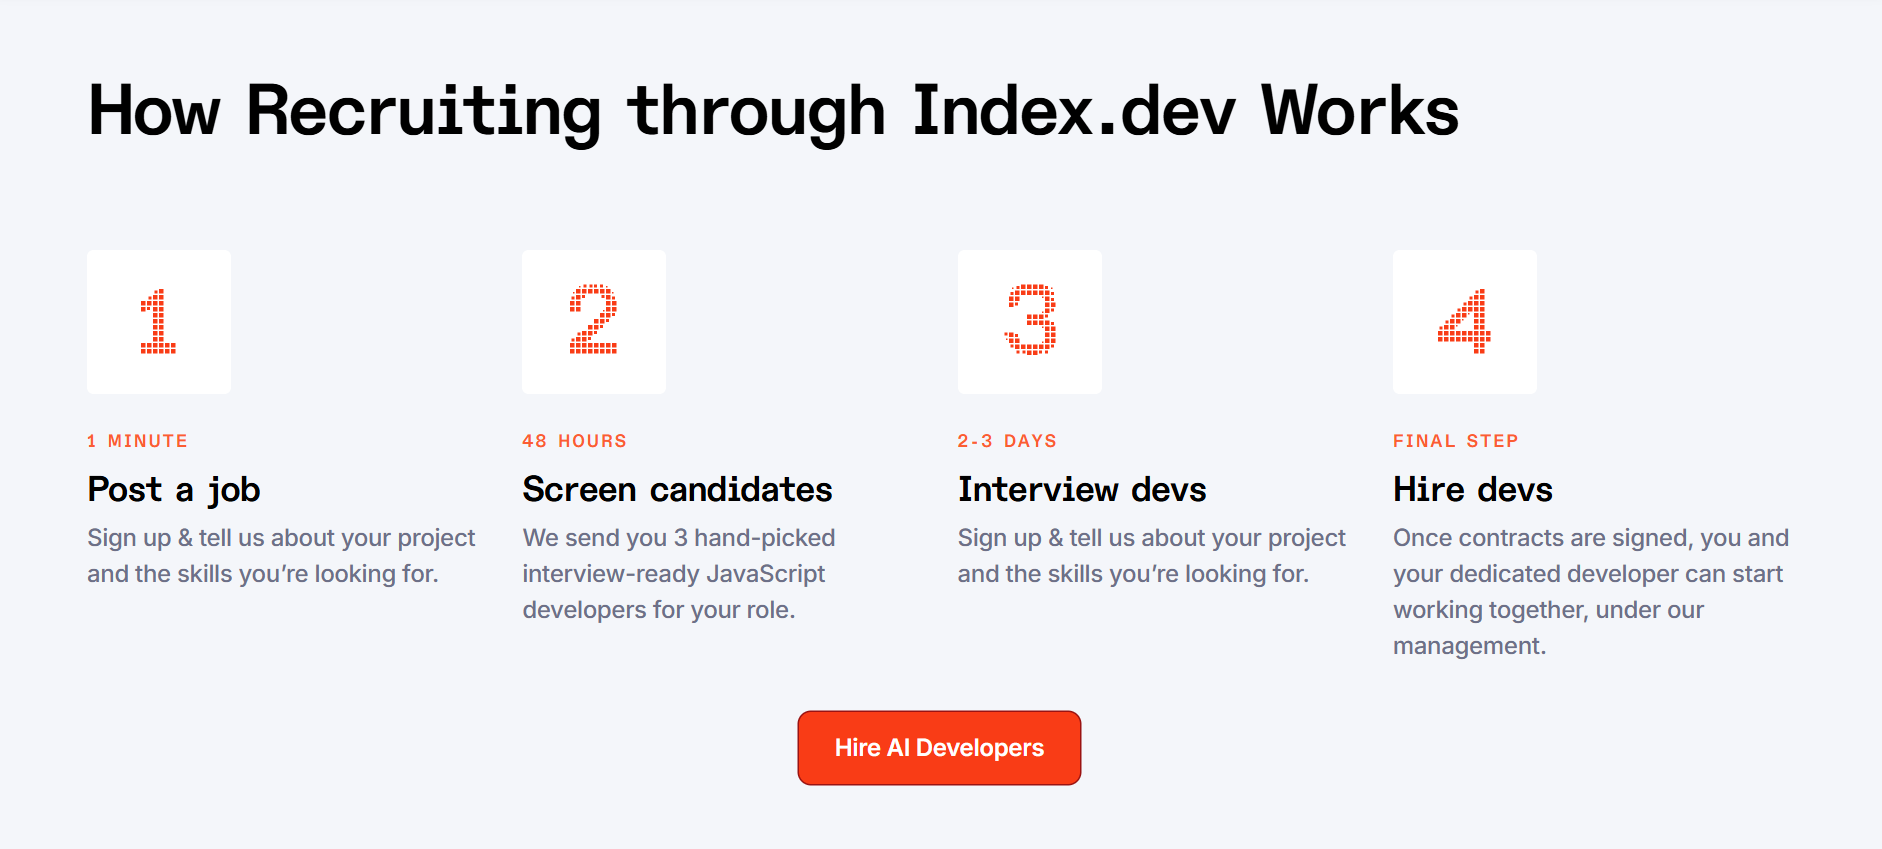This screenshot has width=1882, height=849.
Task: Click the Hire devs description paragraph
Action: pyautogui.click(x=1590, y=590)
